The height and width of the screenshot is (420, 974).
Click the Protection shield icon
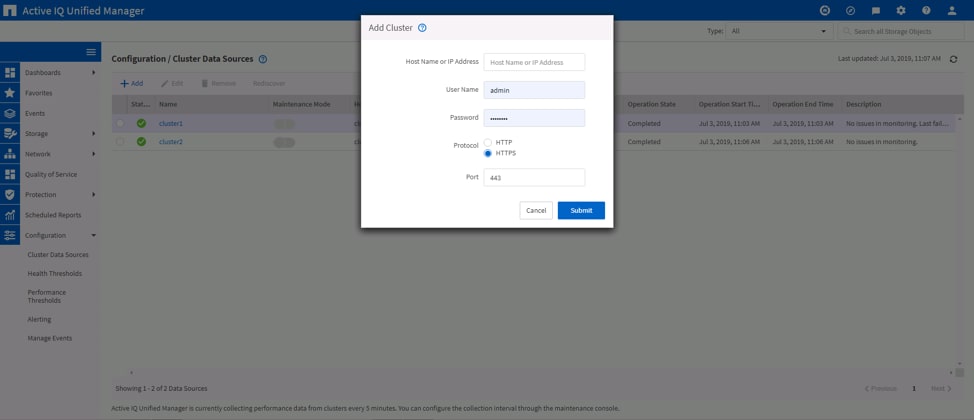pyautogui.click(x=10, y=194)
